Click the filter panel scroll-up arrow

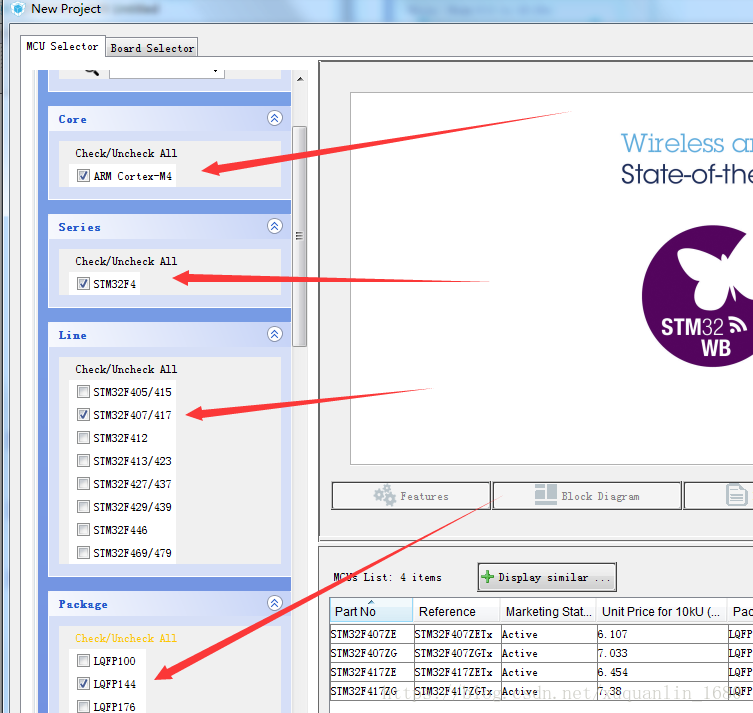[300, 79]
